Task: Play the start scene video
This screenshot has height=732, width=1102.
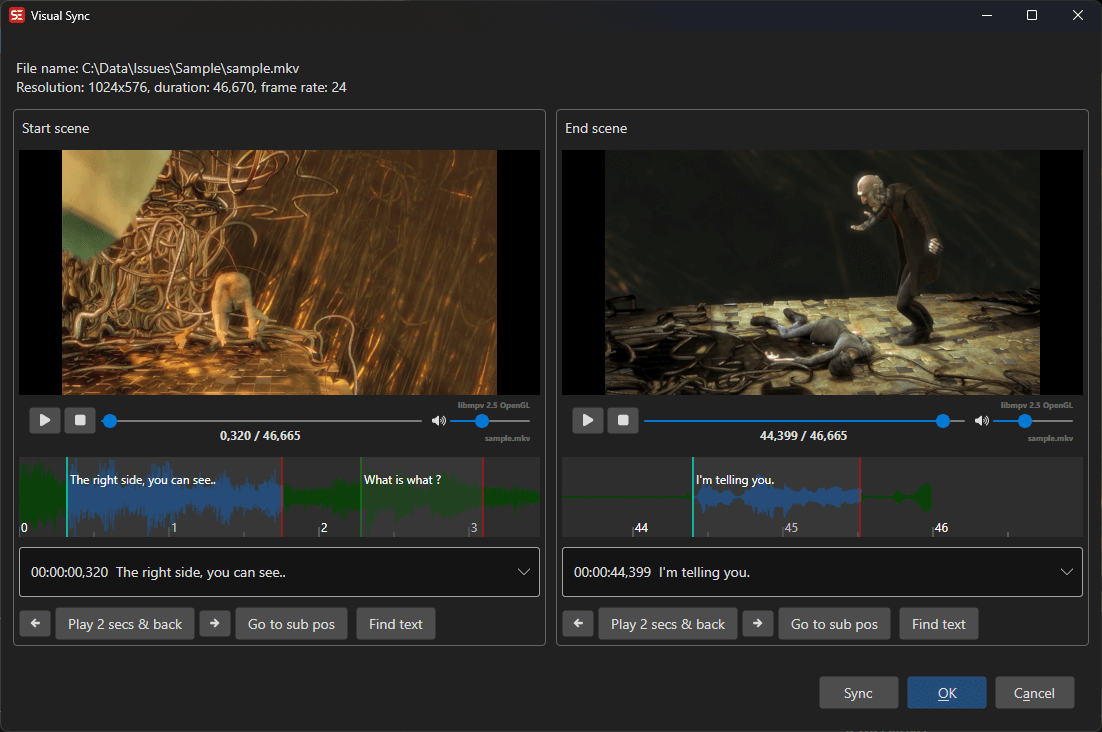Action: click(x=44, y=420)
